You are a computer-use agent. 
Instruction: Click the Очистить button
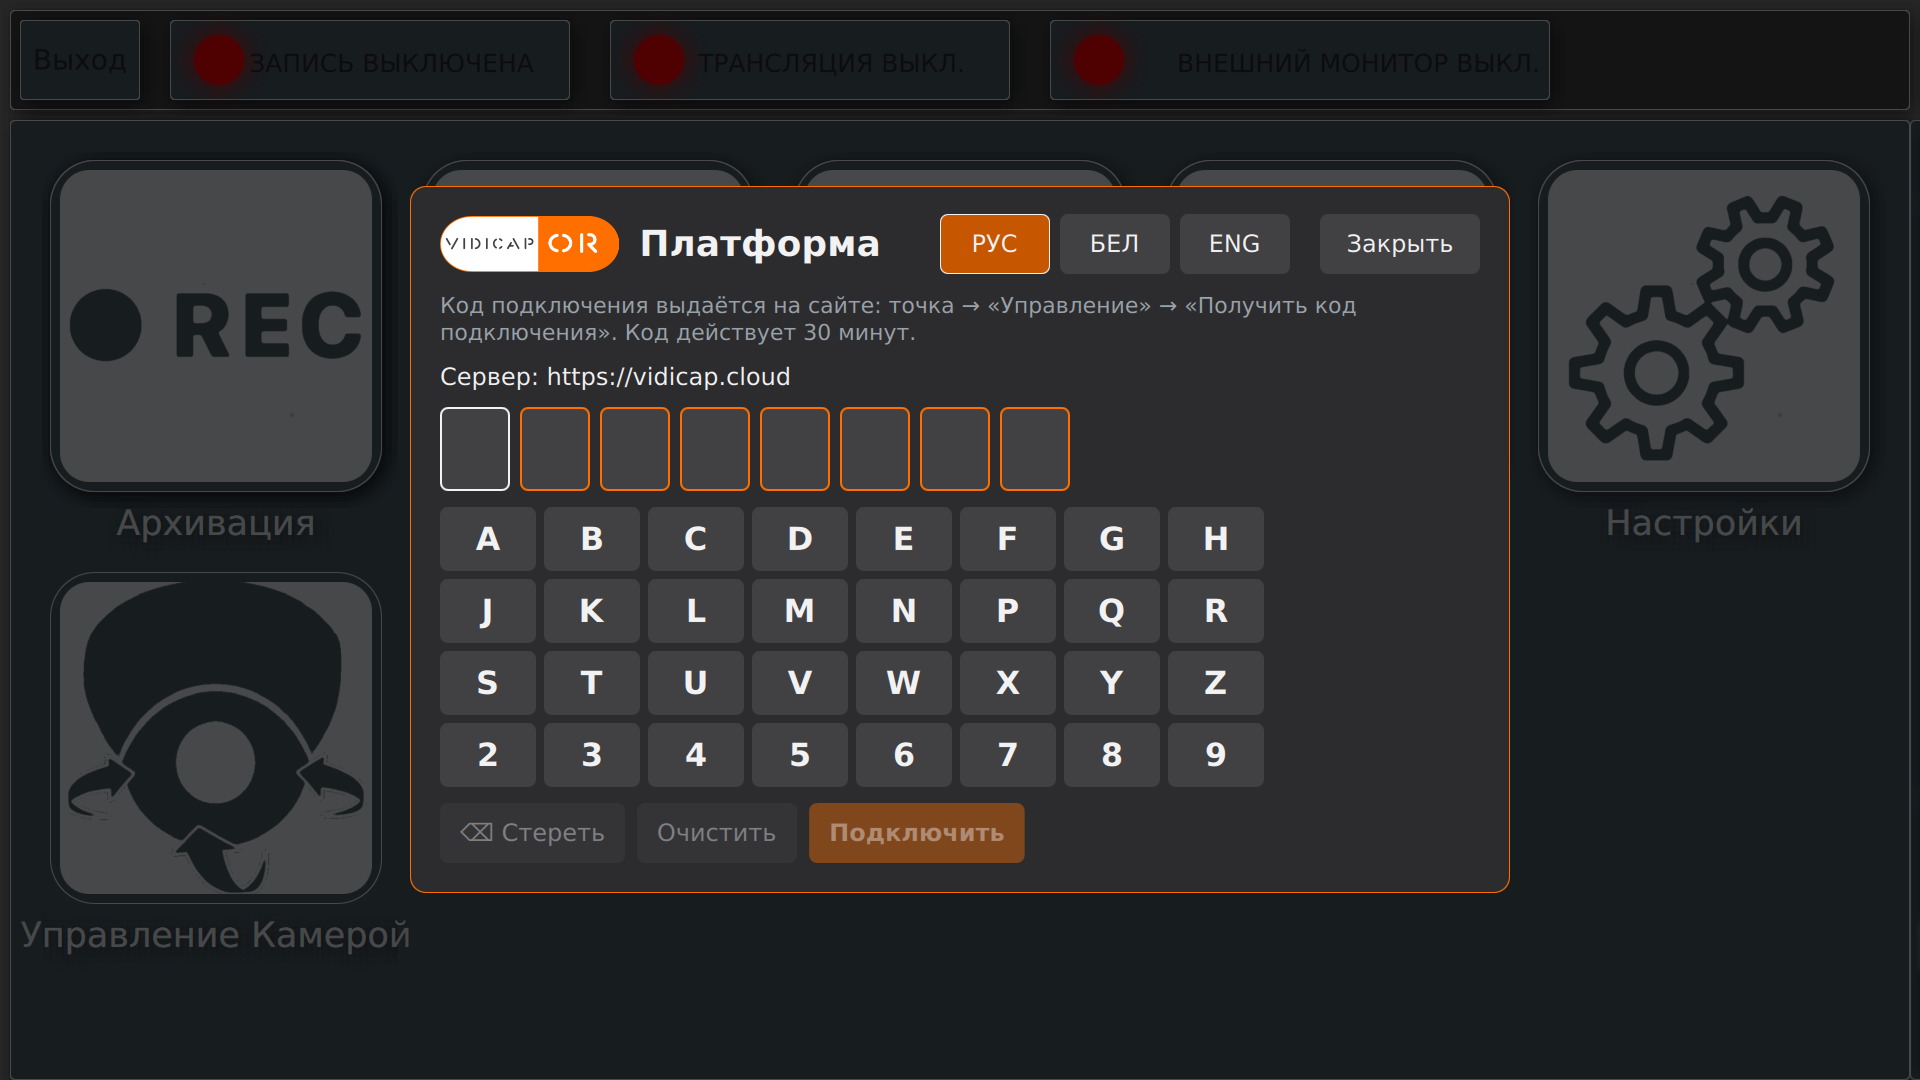717,833
